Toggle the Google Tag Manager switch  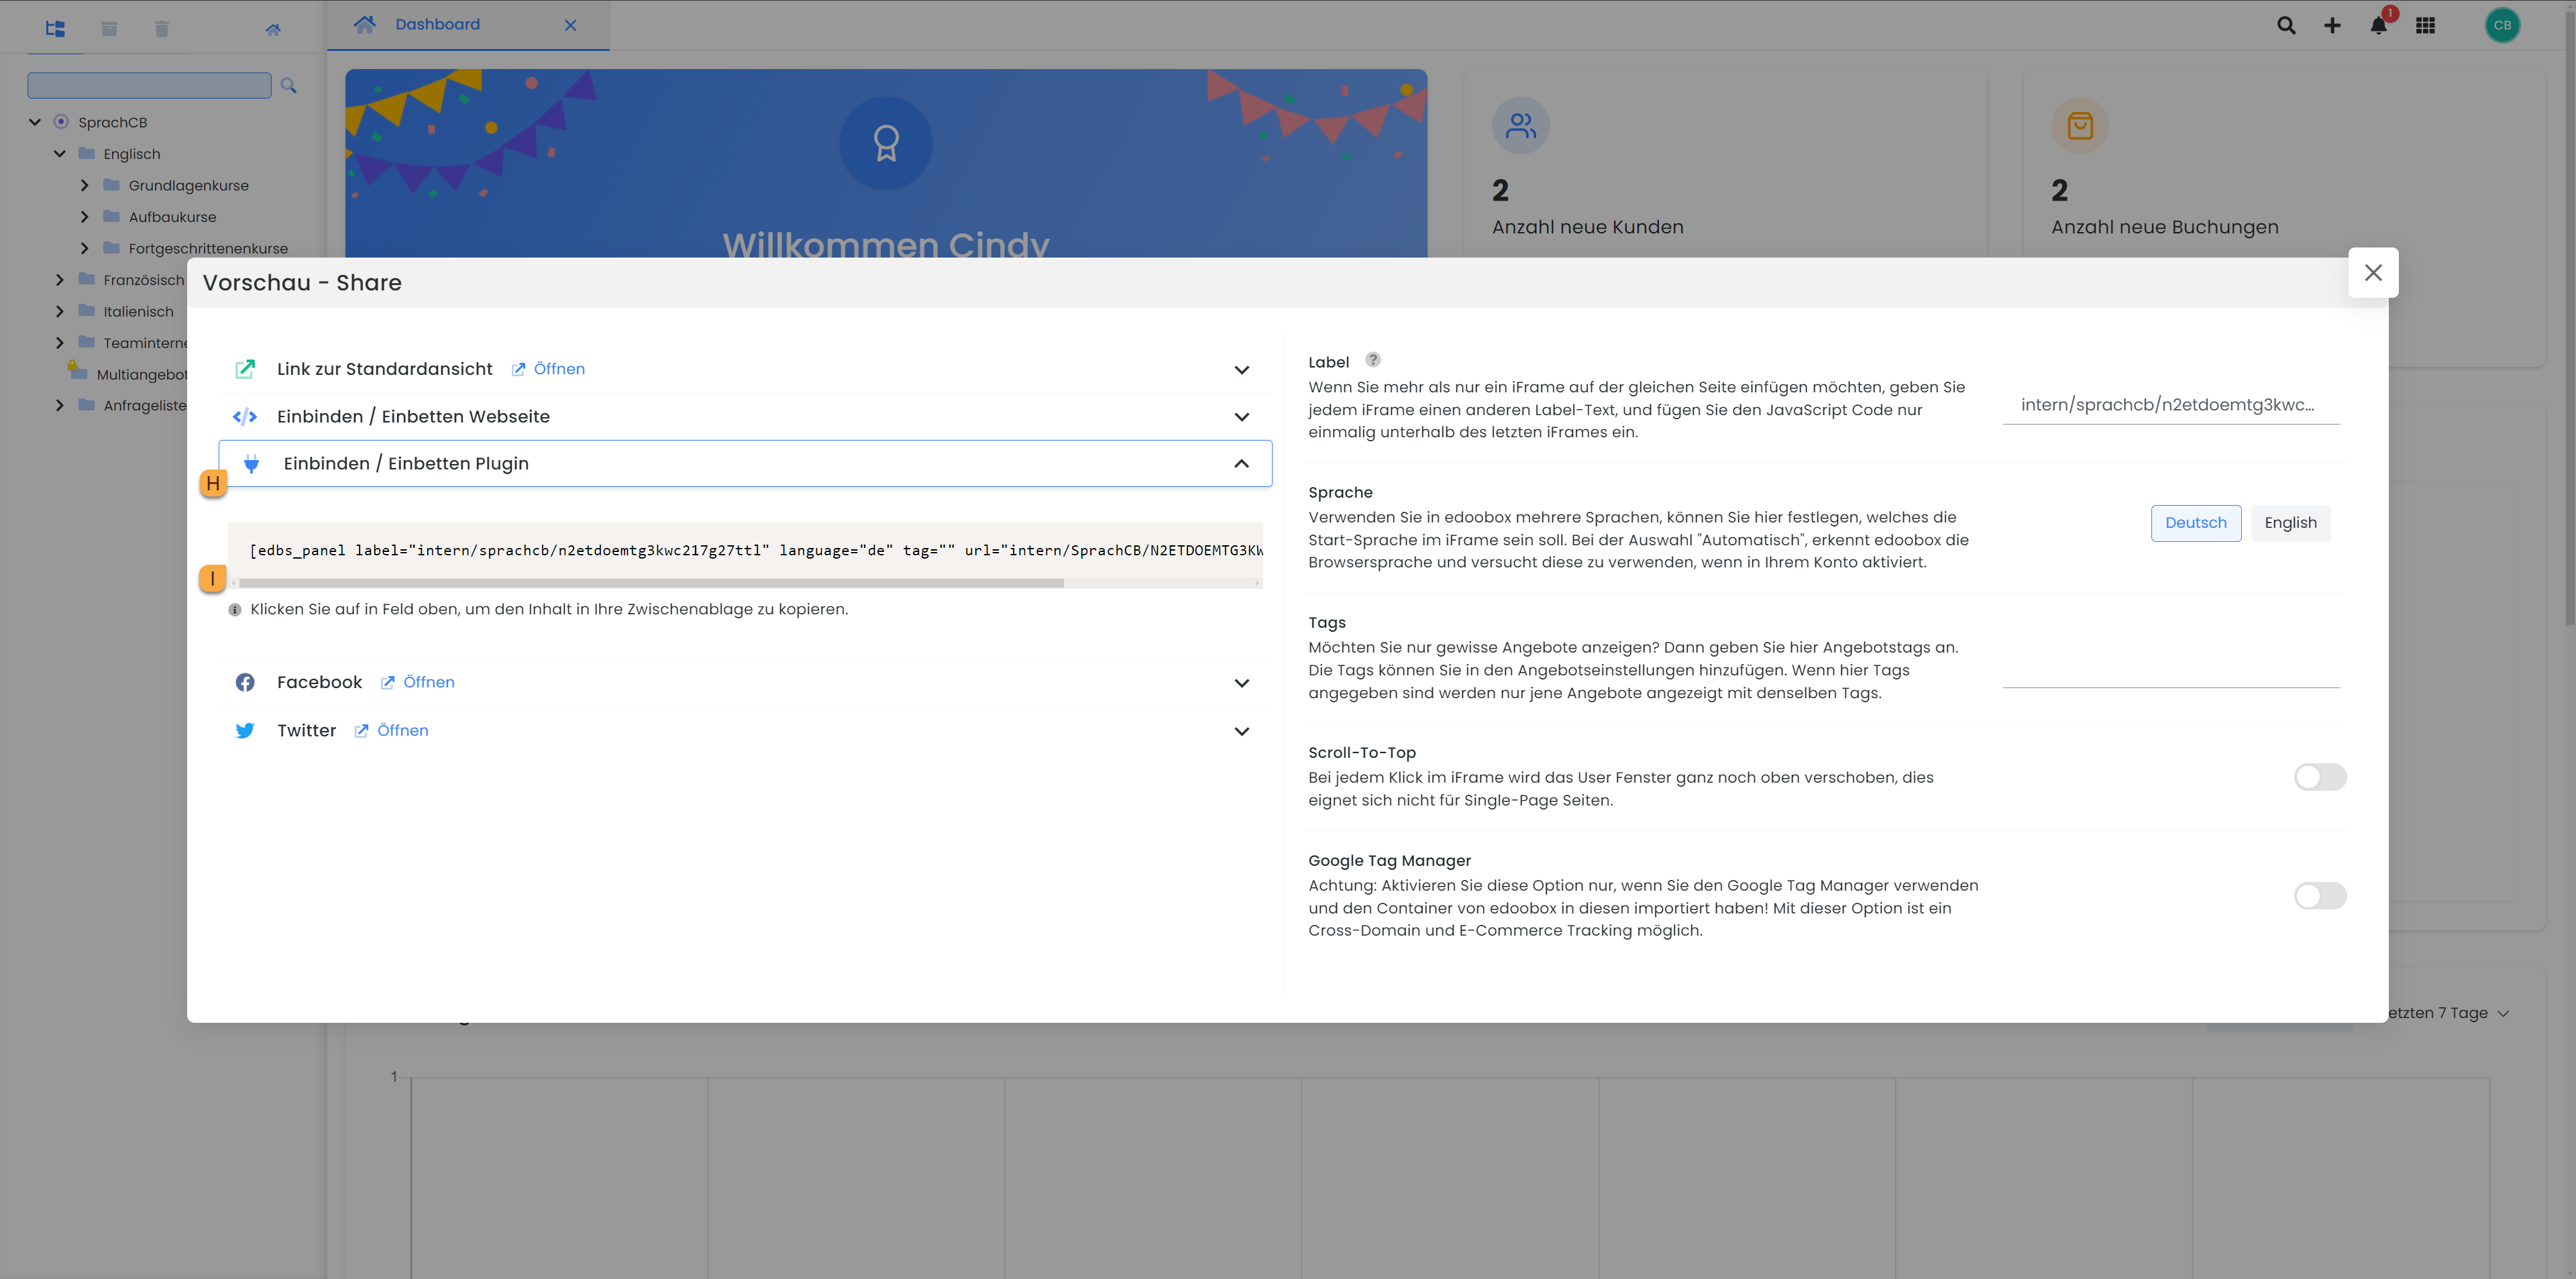coord(2320,895)
